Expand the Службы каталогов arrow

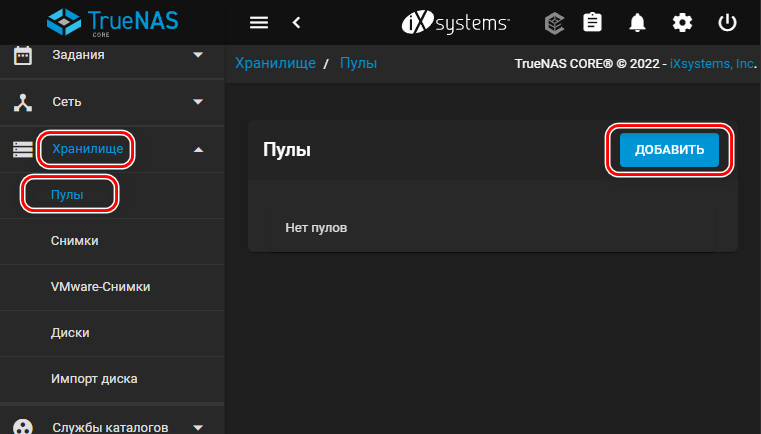[x=198, y=428]
